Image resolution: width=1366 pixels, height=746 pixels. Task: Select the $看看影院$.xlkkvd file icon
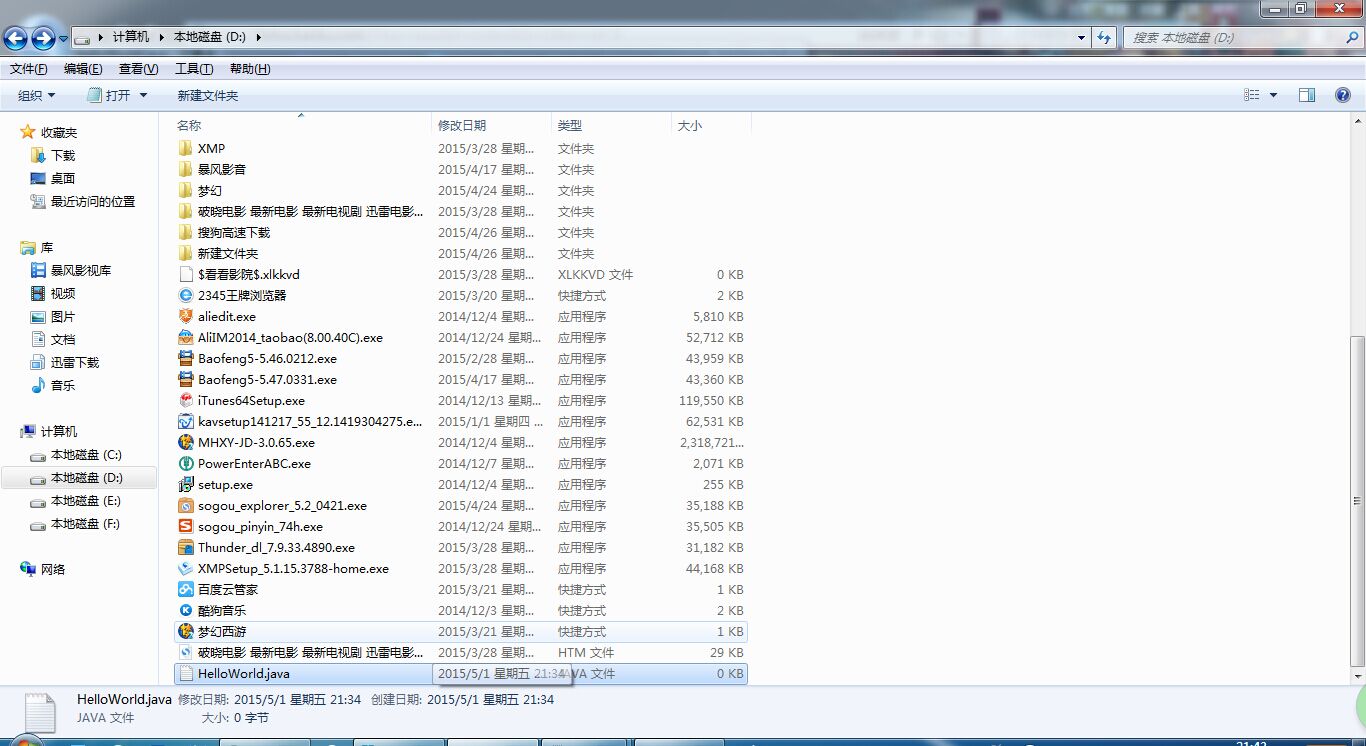coord(185,275)
